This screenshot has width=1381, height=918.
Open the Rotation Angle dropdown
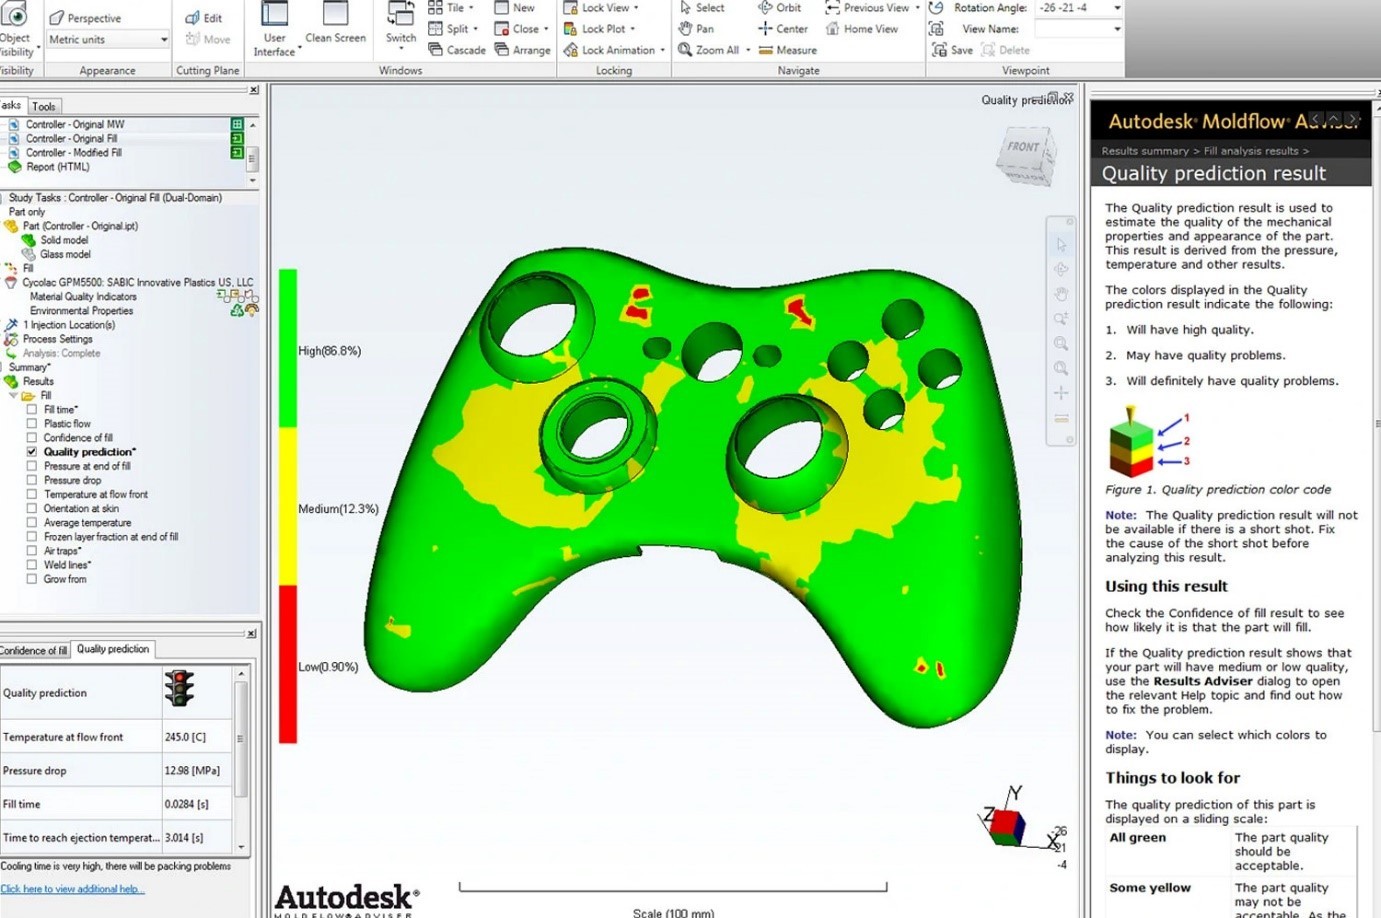coord(1117,8)
